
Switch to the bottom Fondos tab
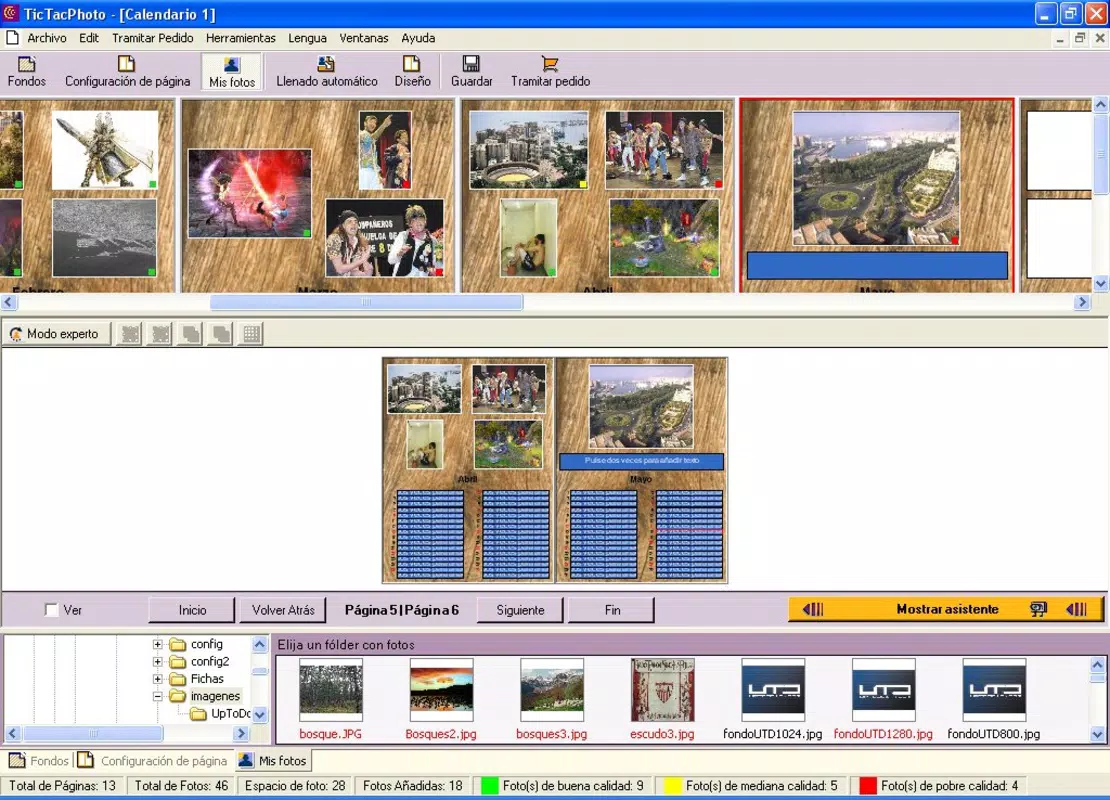pos(38,760)
